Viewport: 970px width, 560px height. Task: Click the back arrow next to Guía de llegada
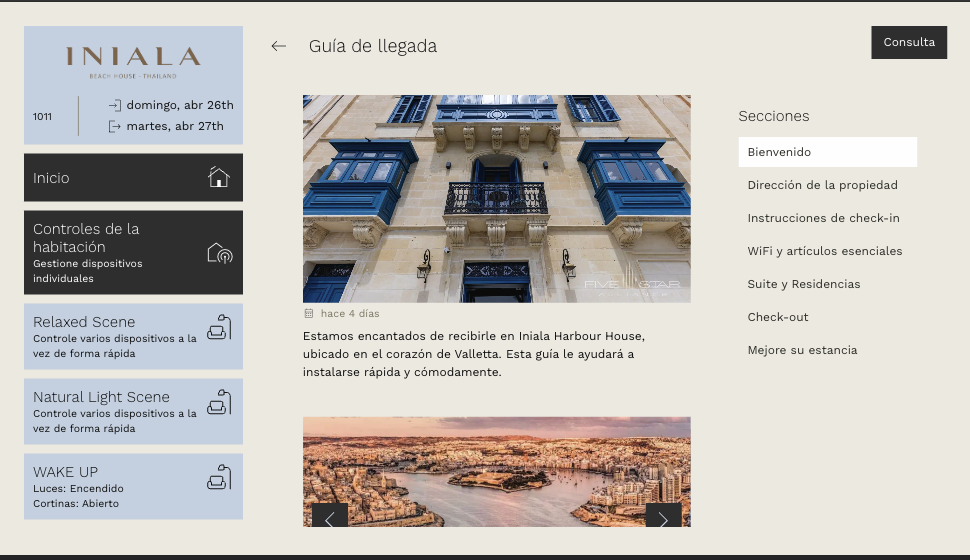pyautogui.click(x=278, y=46)
